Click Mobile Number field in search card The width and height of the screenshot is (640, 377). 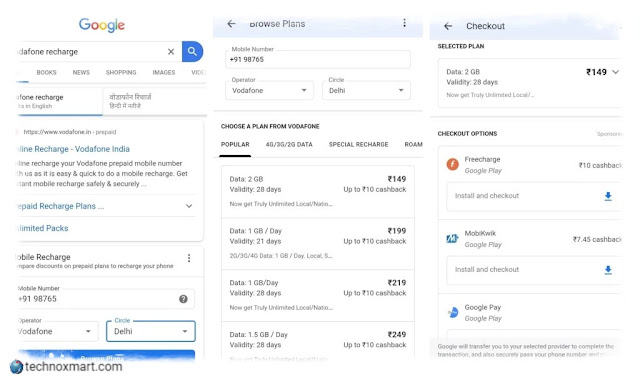105,299
